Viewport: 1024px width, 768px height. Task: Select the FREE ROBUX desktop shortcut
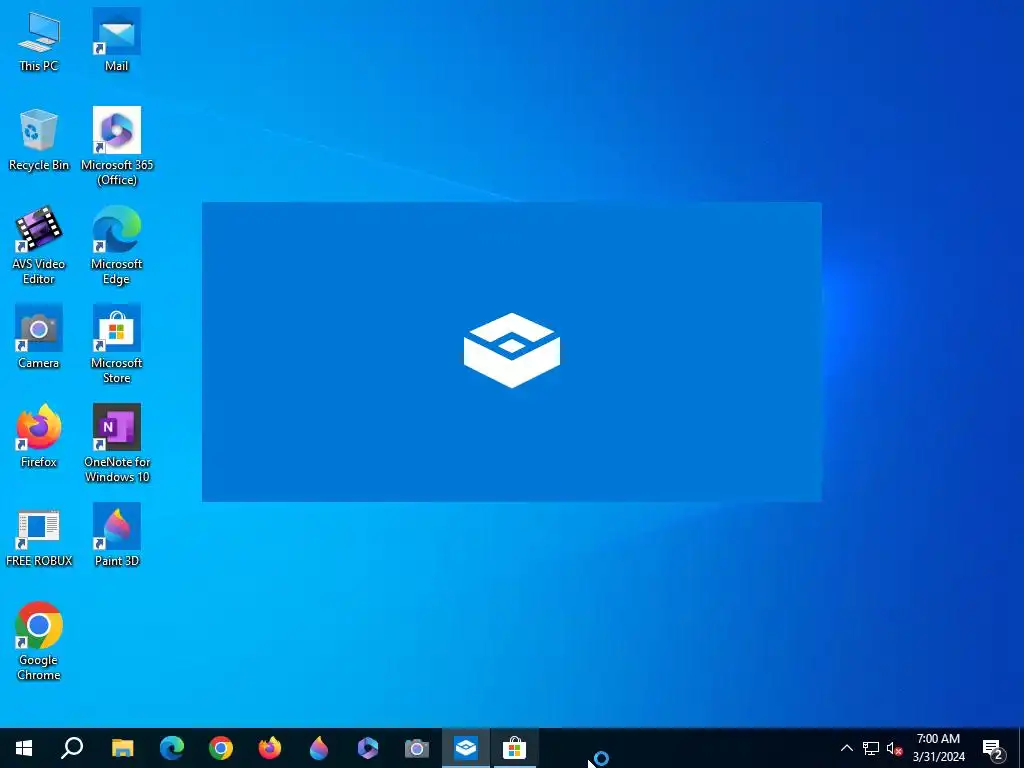click(39, 536)
